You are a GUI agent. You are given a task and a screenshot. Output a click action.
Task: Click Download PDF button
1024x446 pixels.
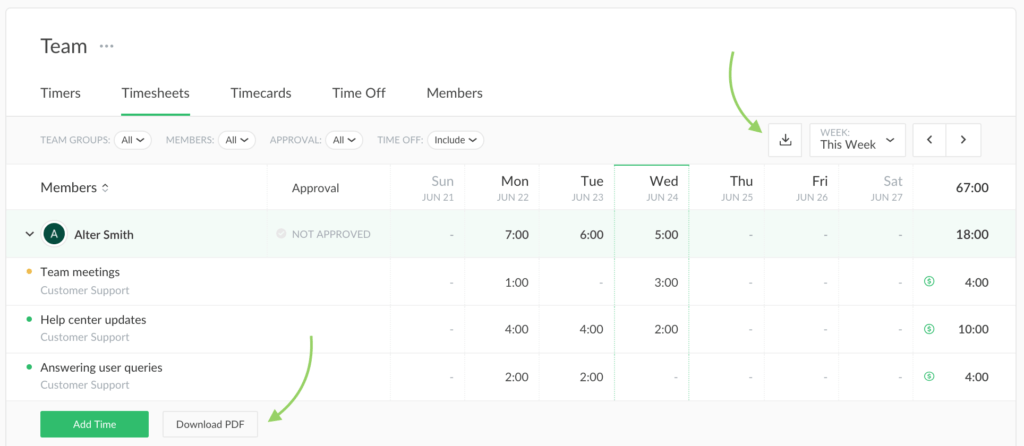pyautogui.click(x=210, y=424)
